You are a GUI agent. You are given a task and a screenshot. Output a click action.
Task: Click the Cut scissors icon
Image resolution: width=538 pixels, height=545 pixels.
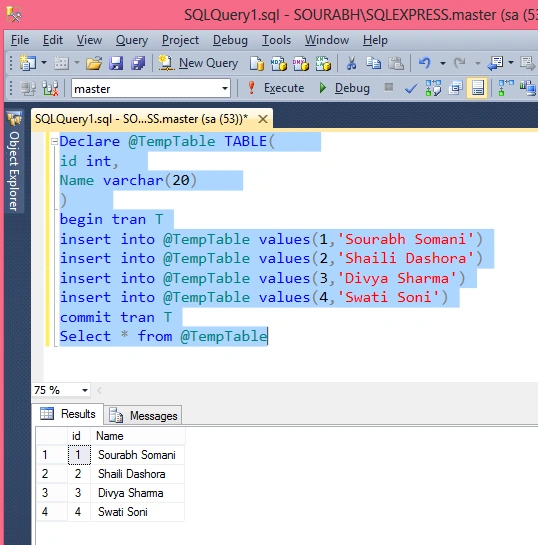351,63
